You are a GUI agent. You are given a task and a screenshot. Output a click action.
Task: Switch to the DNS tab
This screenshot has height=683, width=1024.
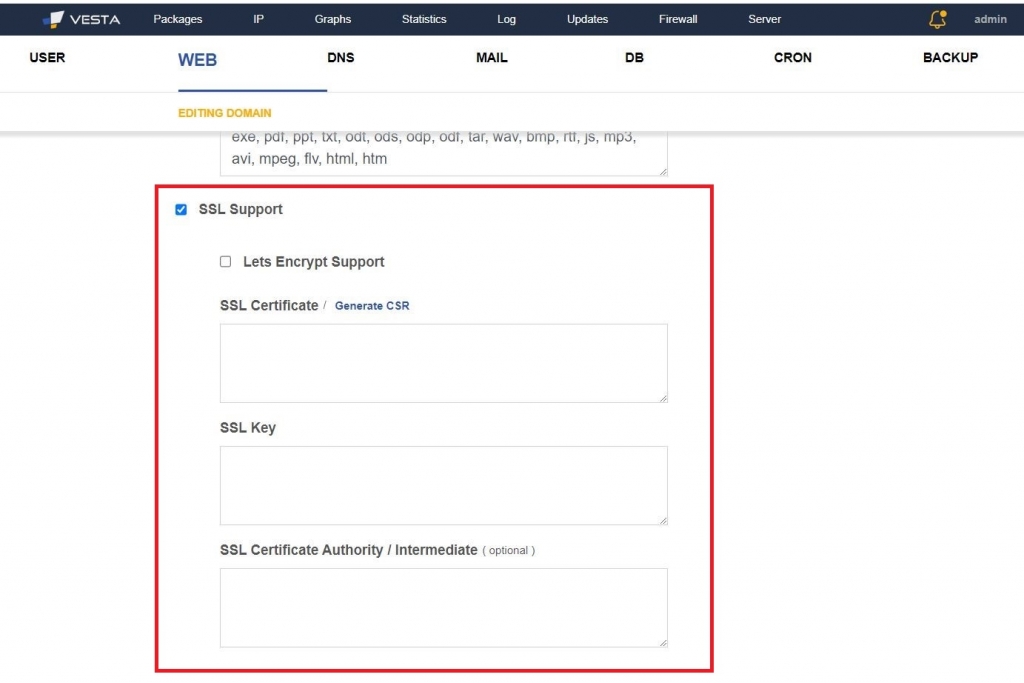click(x=340, y=57)
